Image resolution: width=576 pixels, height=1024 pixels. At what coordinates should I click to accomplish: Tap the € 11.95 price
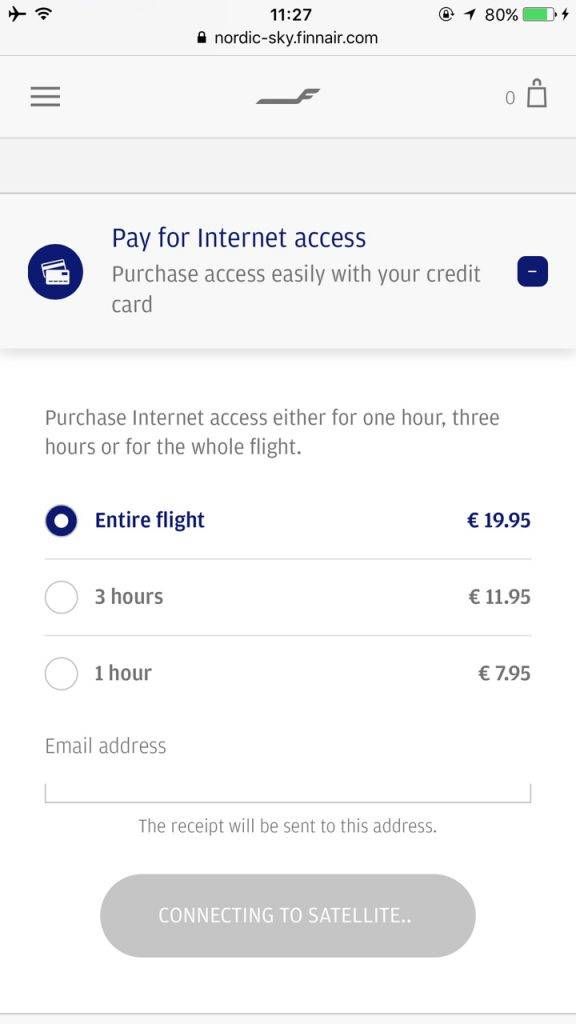pos(500,597)
